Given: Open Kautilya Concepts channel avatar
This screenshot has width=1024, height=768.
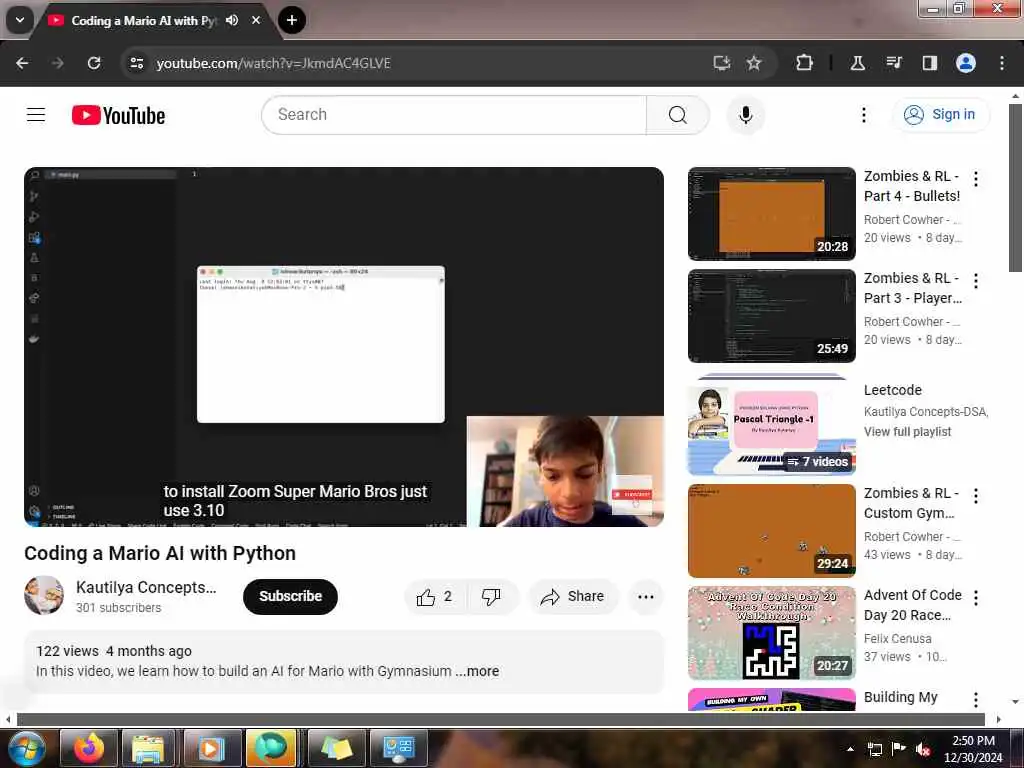Looking at the screenshot, I should pyautogui.click(x=44, y=595).
